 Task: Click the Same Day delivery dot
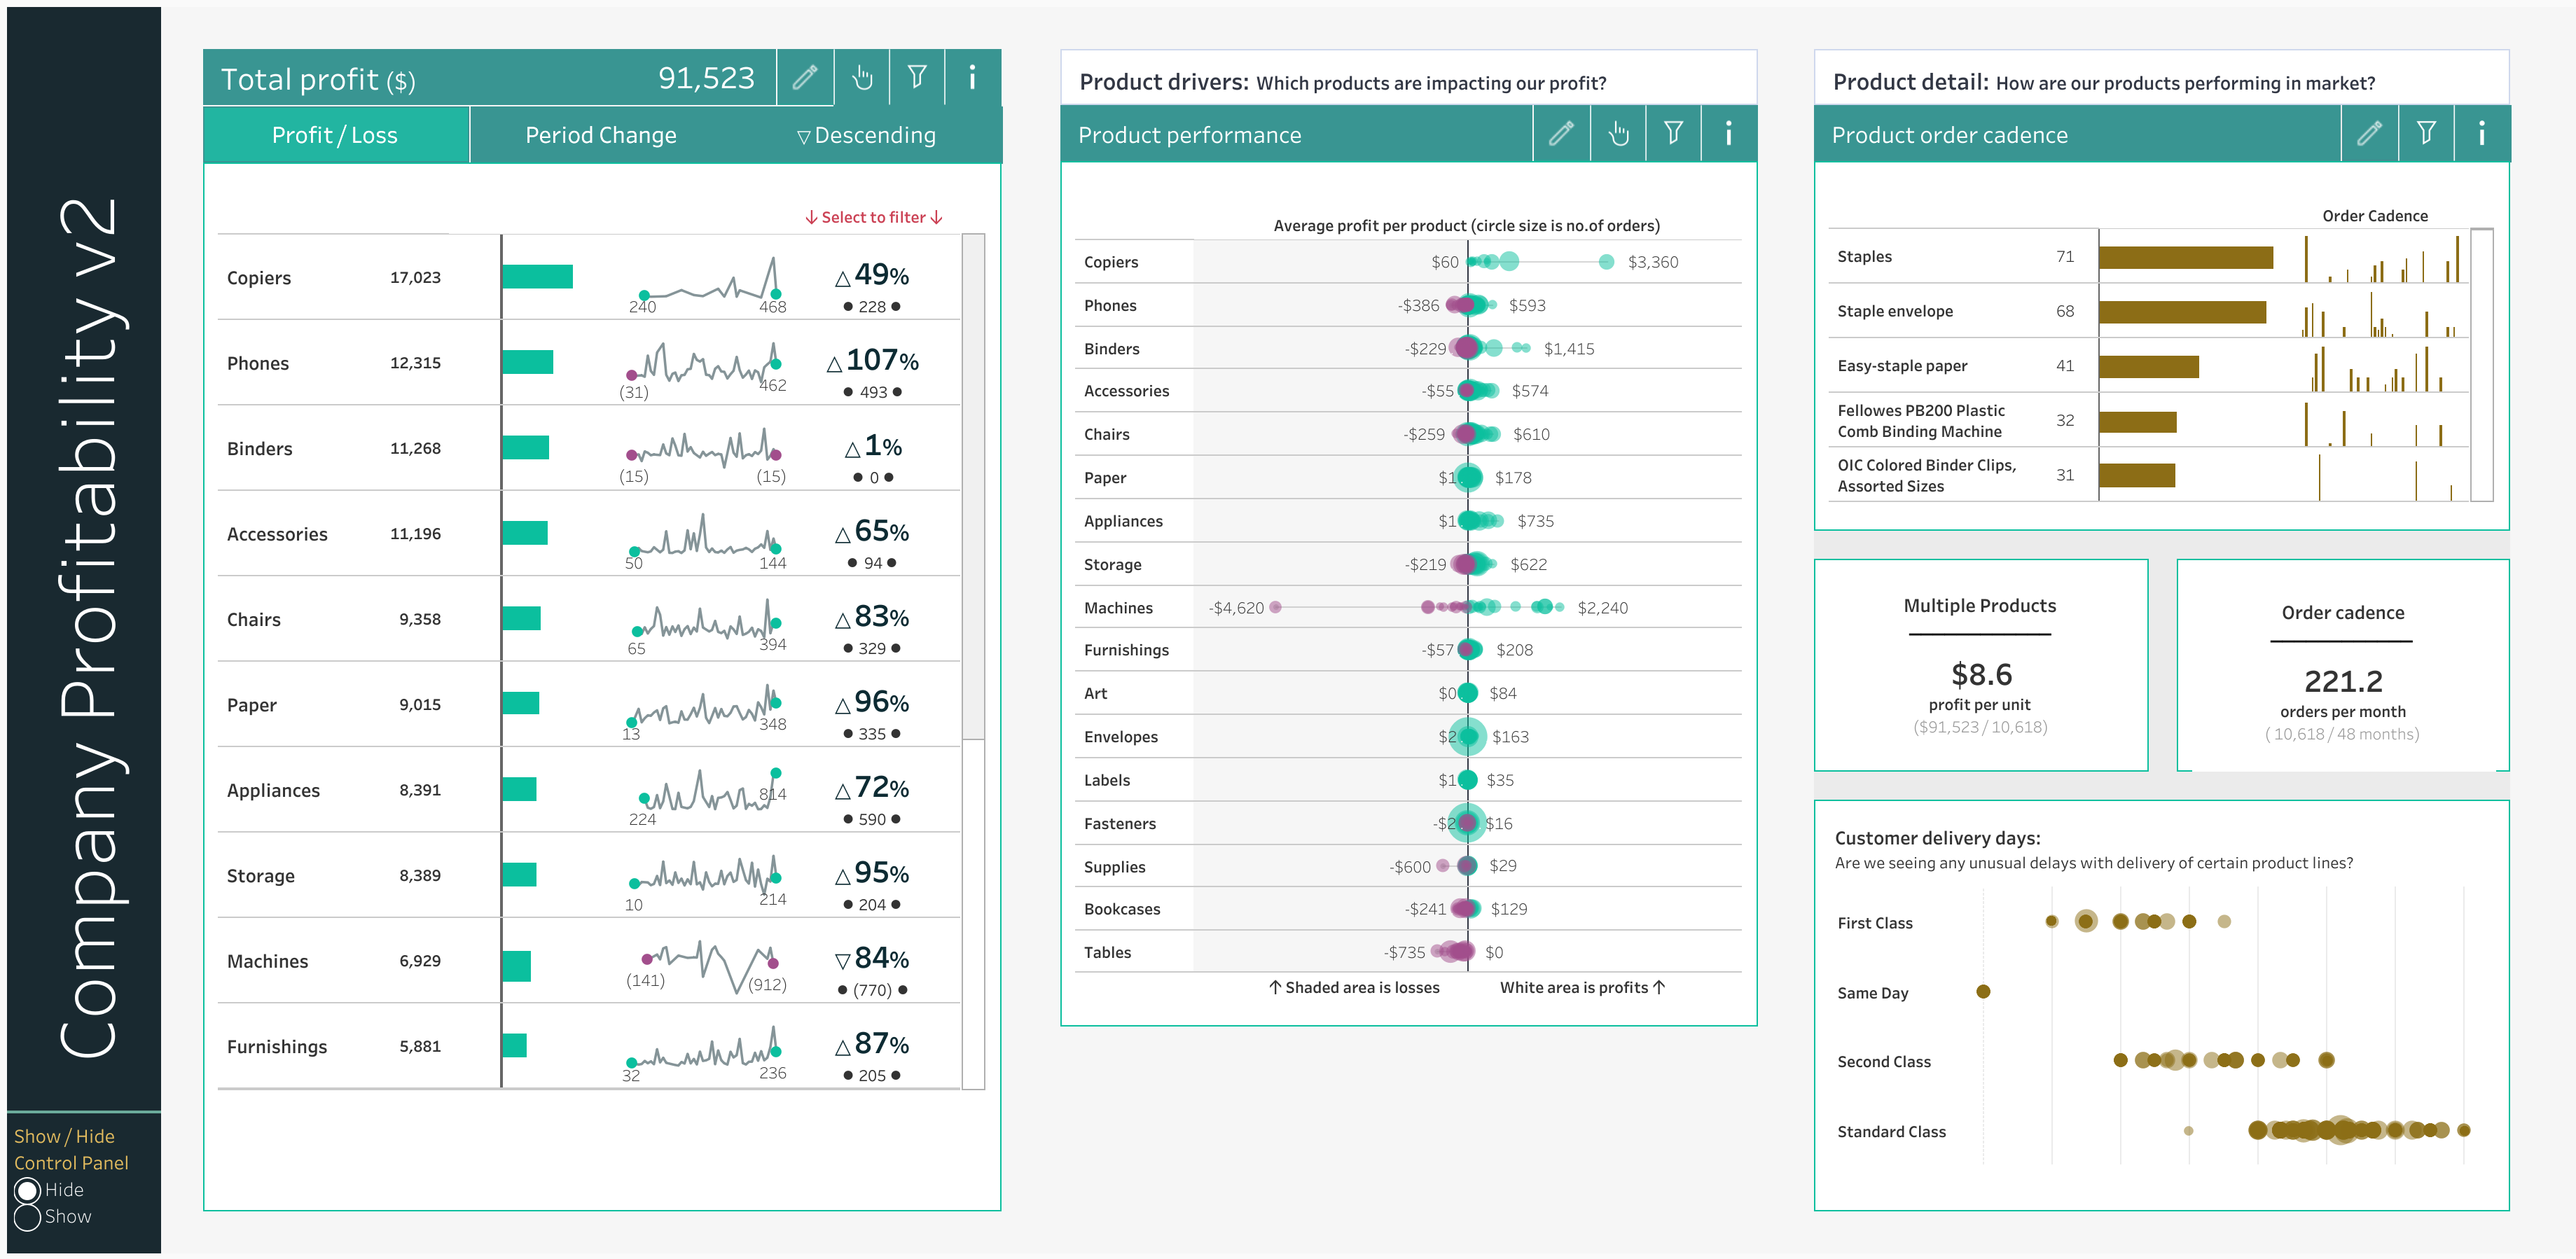(1983, 992)
